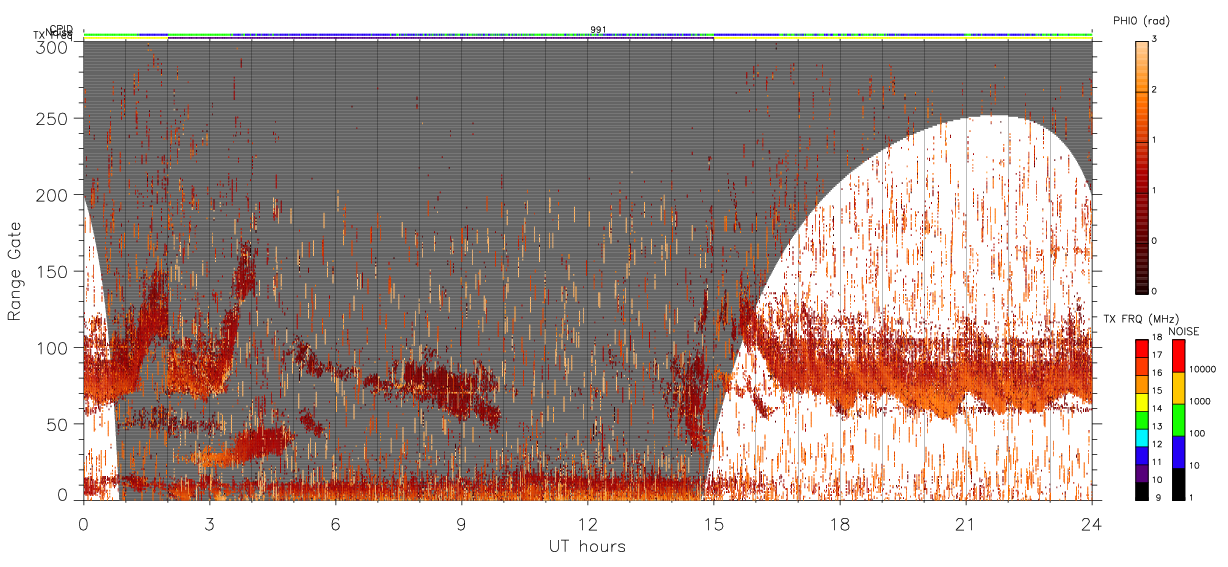Select the blue swatch in NOISE legend
Viewport: 1228px width, 567px height.
[x=1178, y=452]
